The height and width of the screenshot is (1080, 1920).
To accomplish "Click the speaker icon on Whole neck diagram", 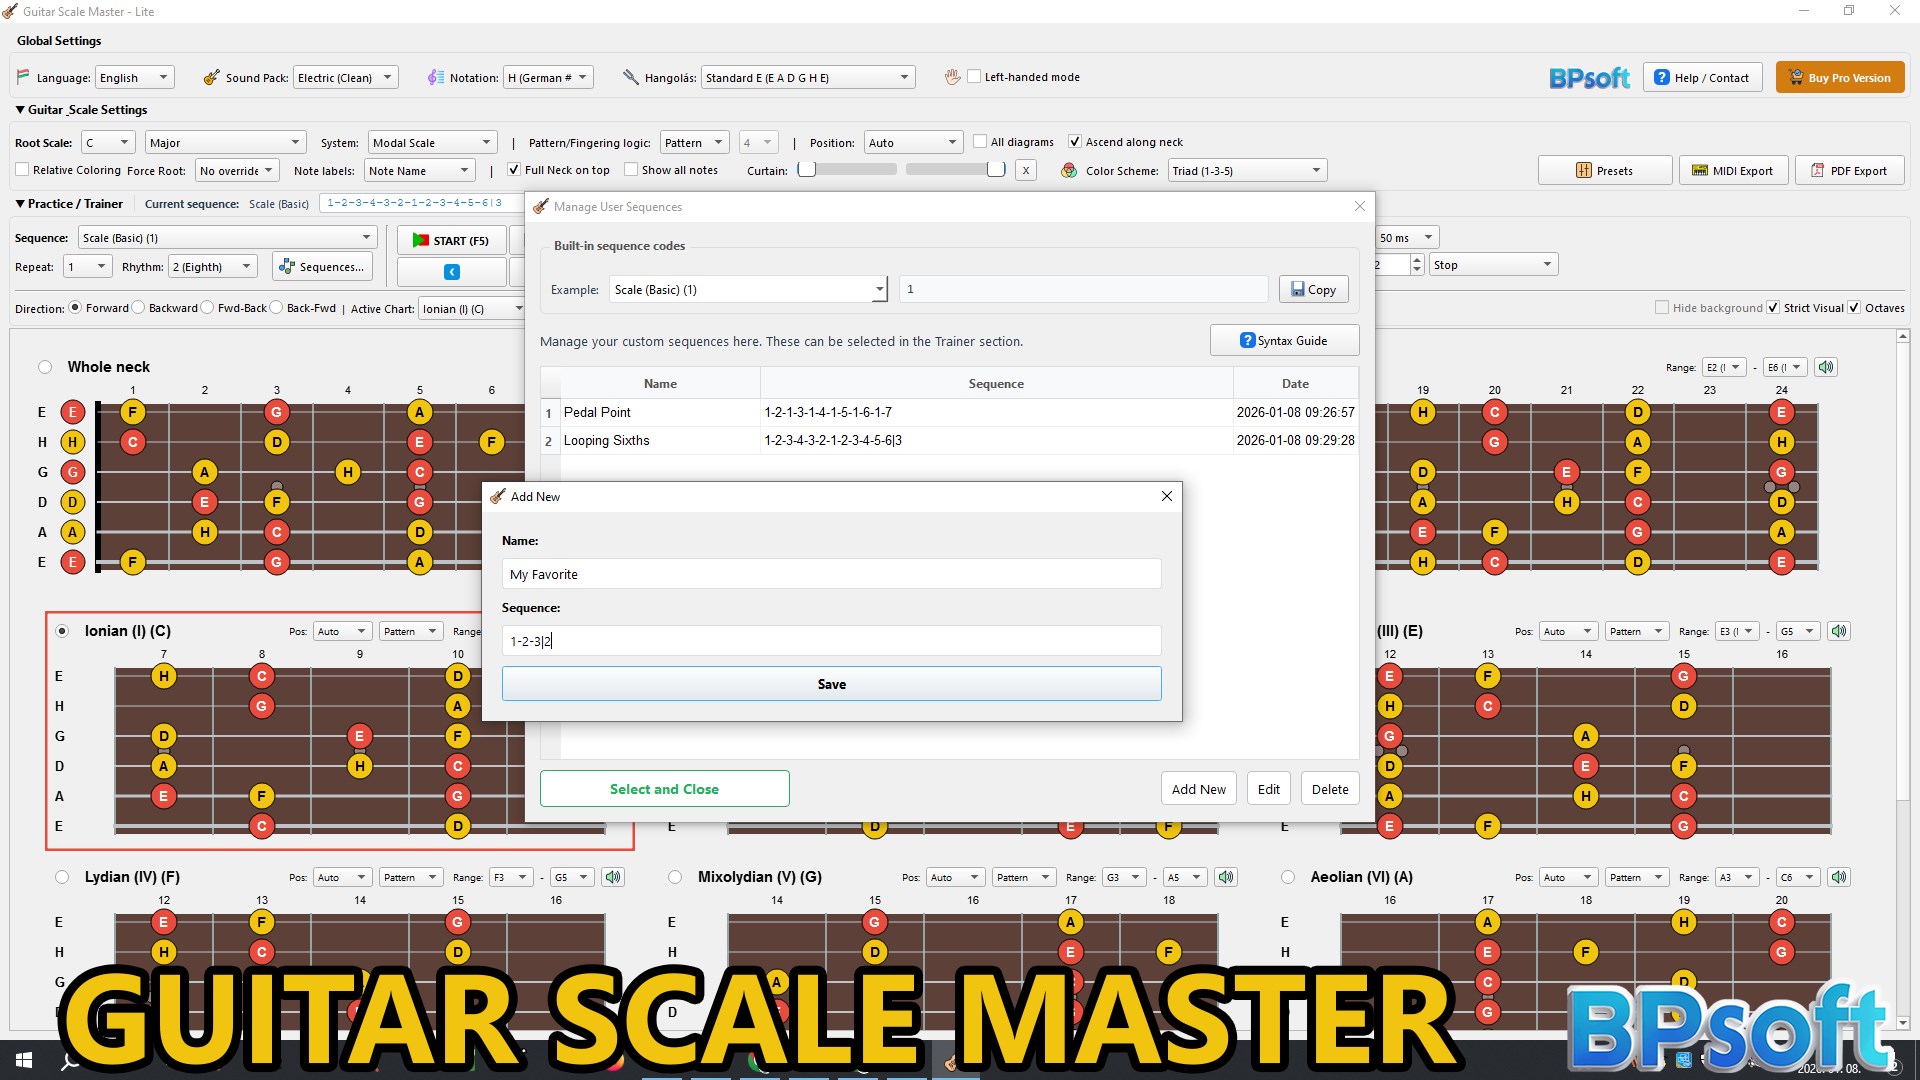I will (1826, 367).
